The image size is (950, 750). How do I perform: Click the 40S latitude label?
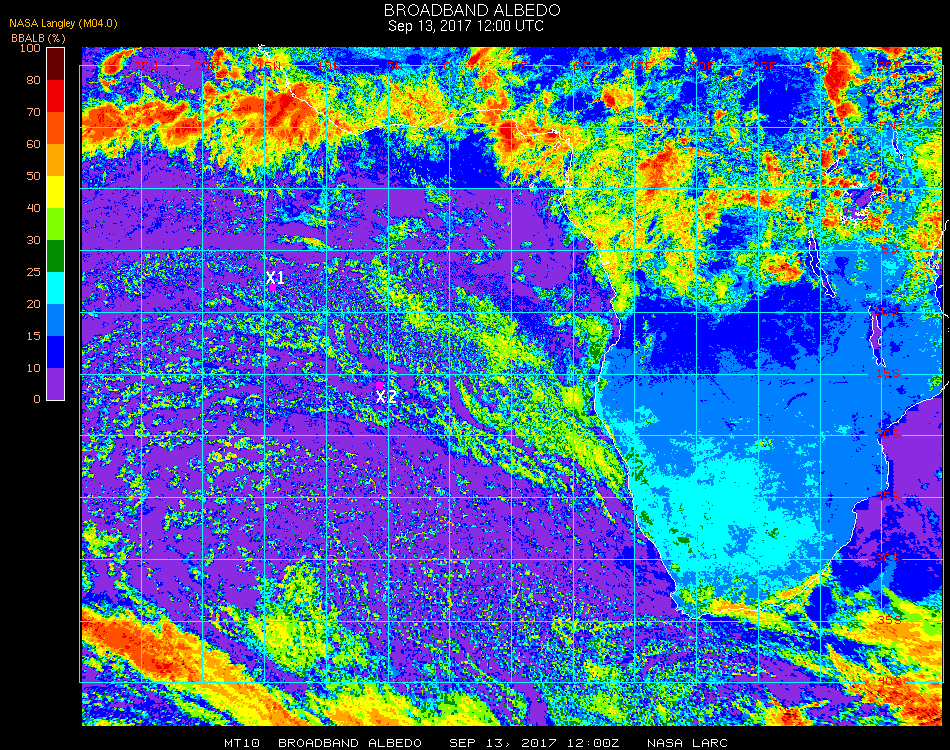(889, 682)
